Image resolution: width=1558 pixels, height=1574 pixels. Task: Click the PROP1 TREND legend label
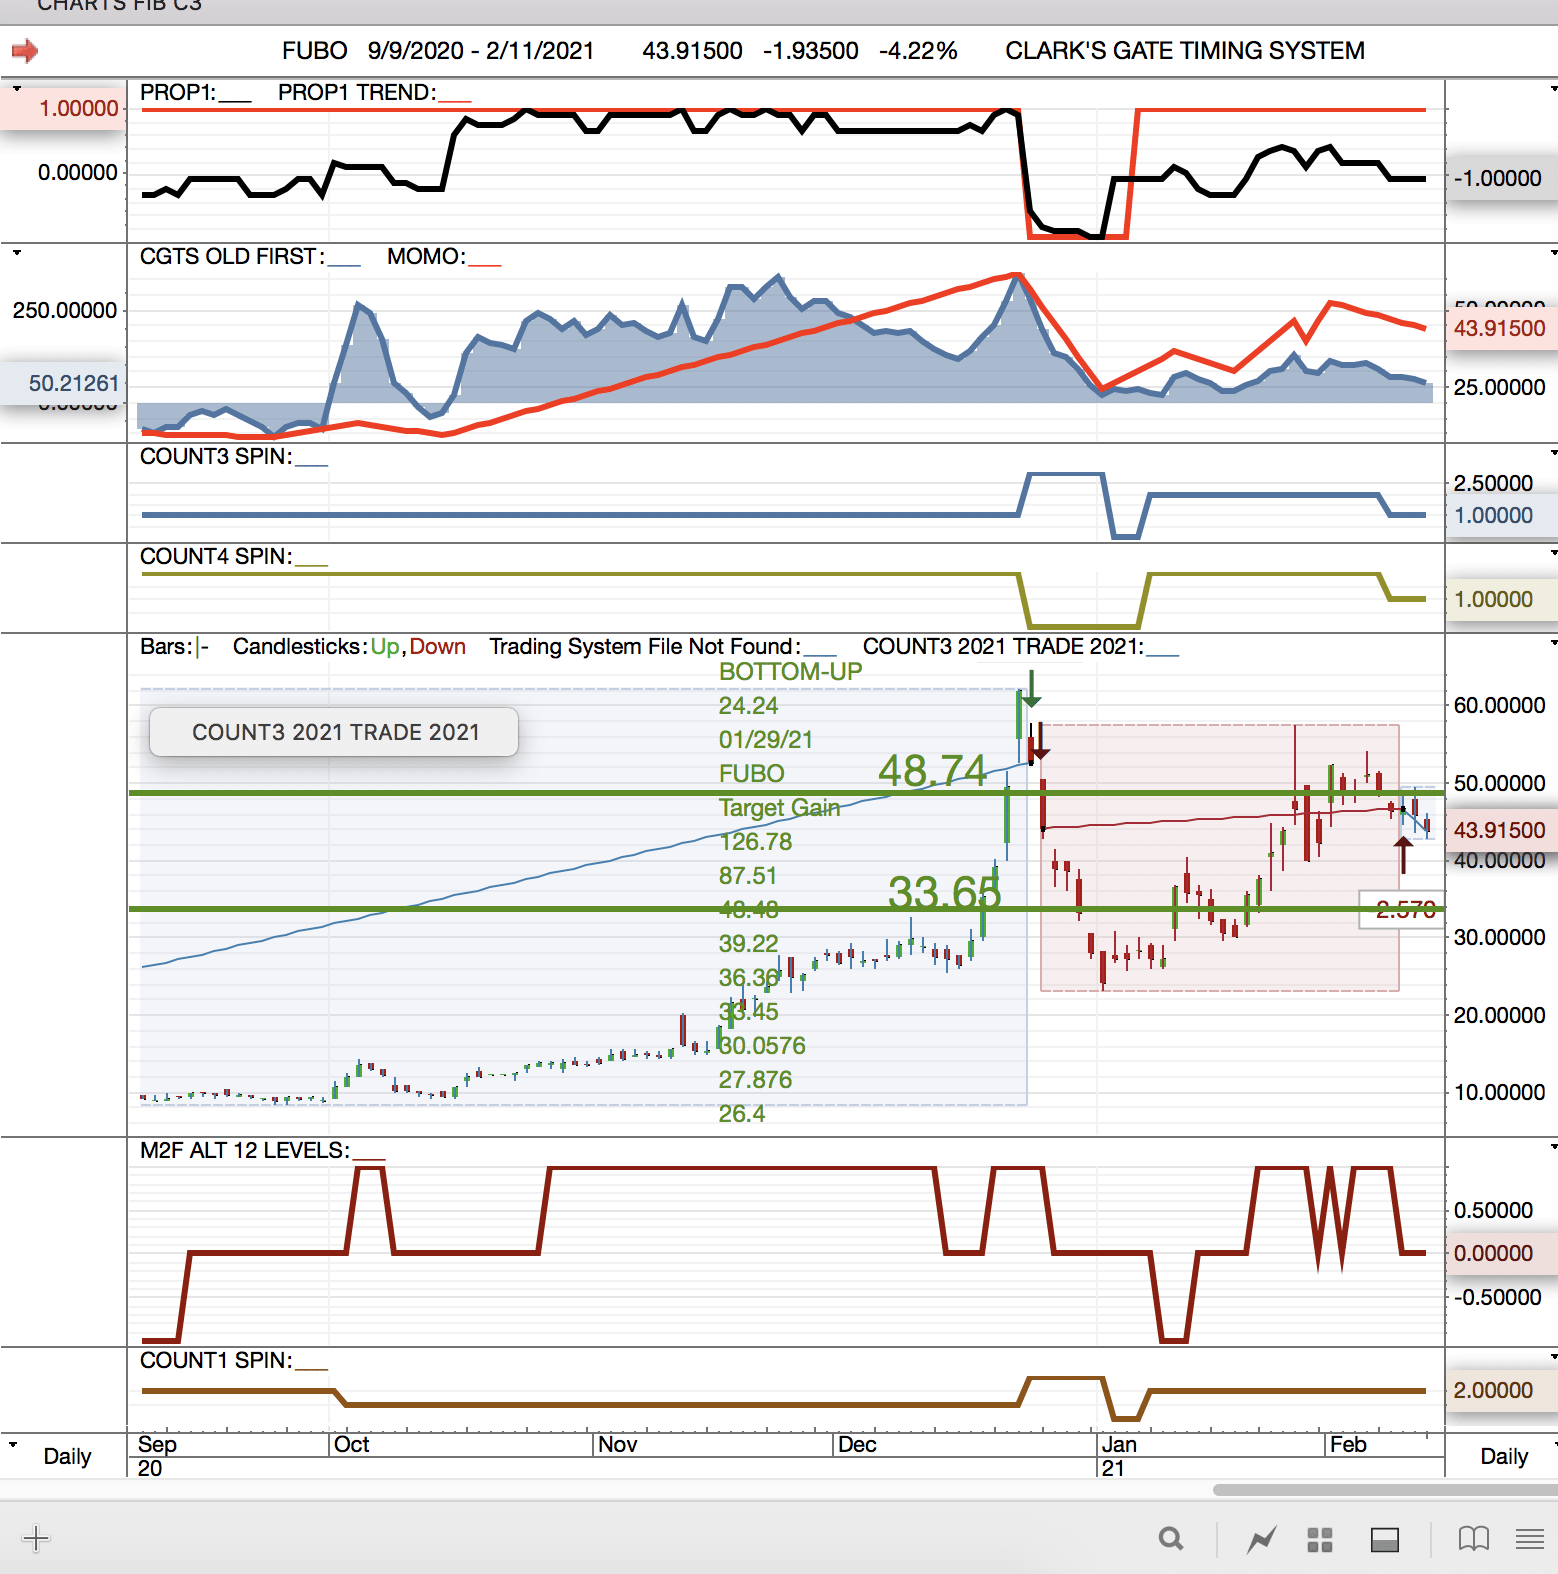pos(357,92)
